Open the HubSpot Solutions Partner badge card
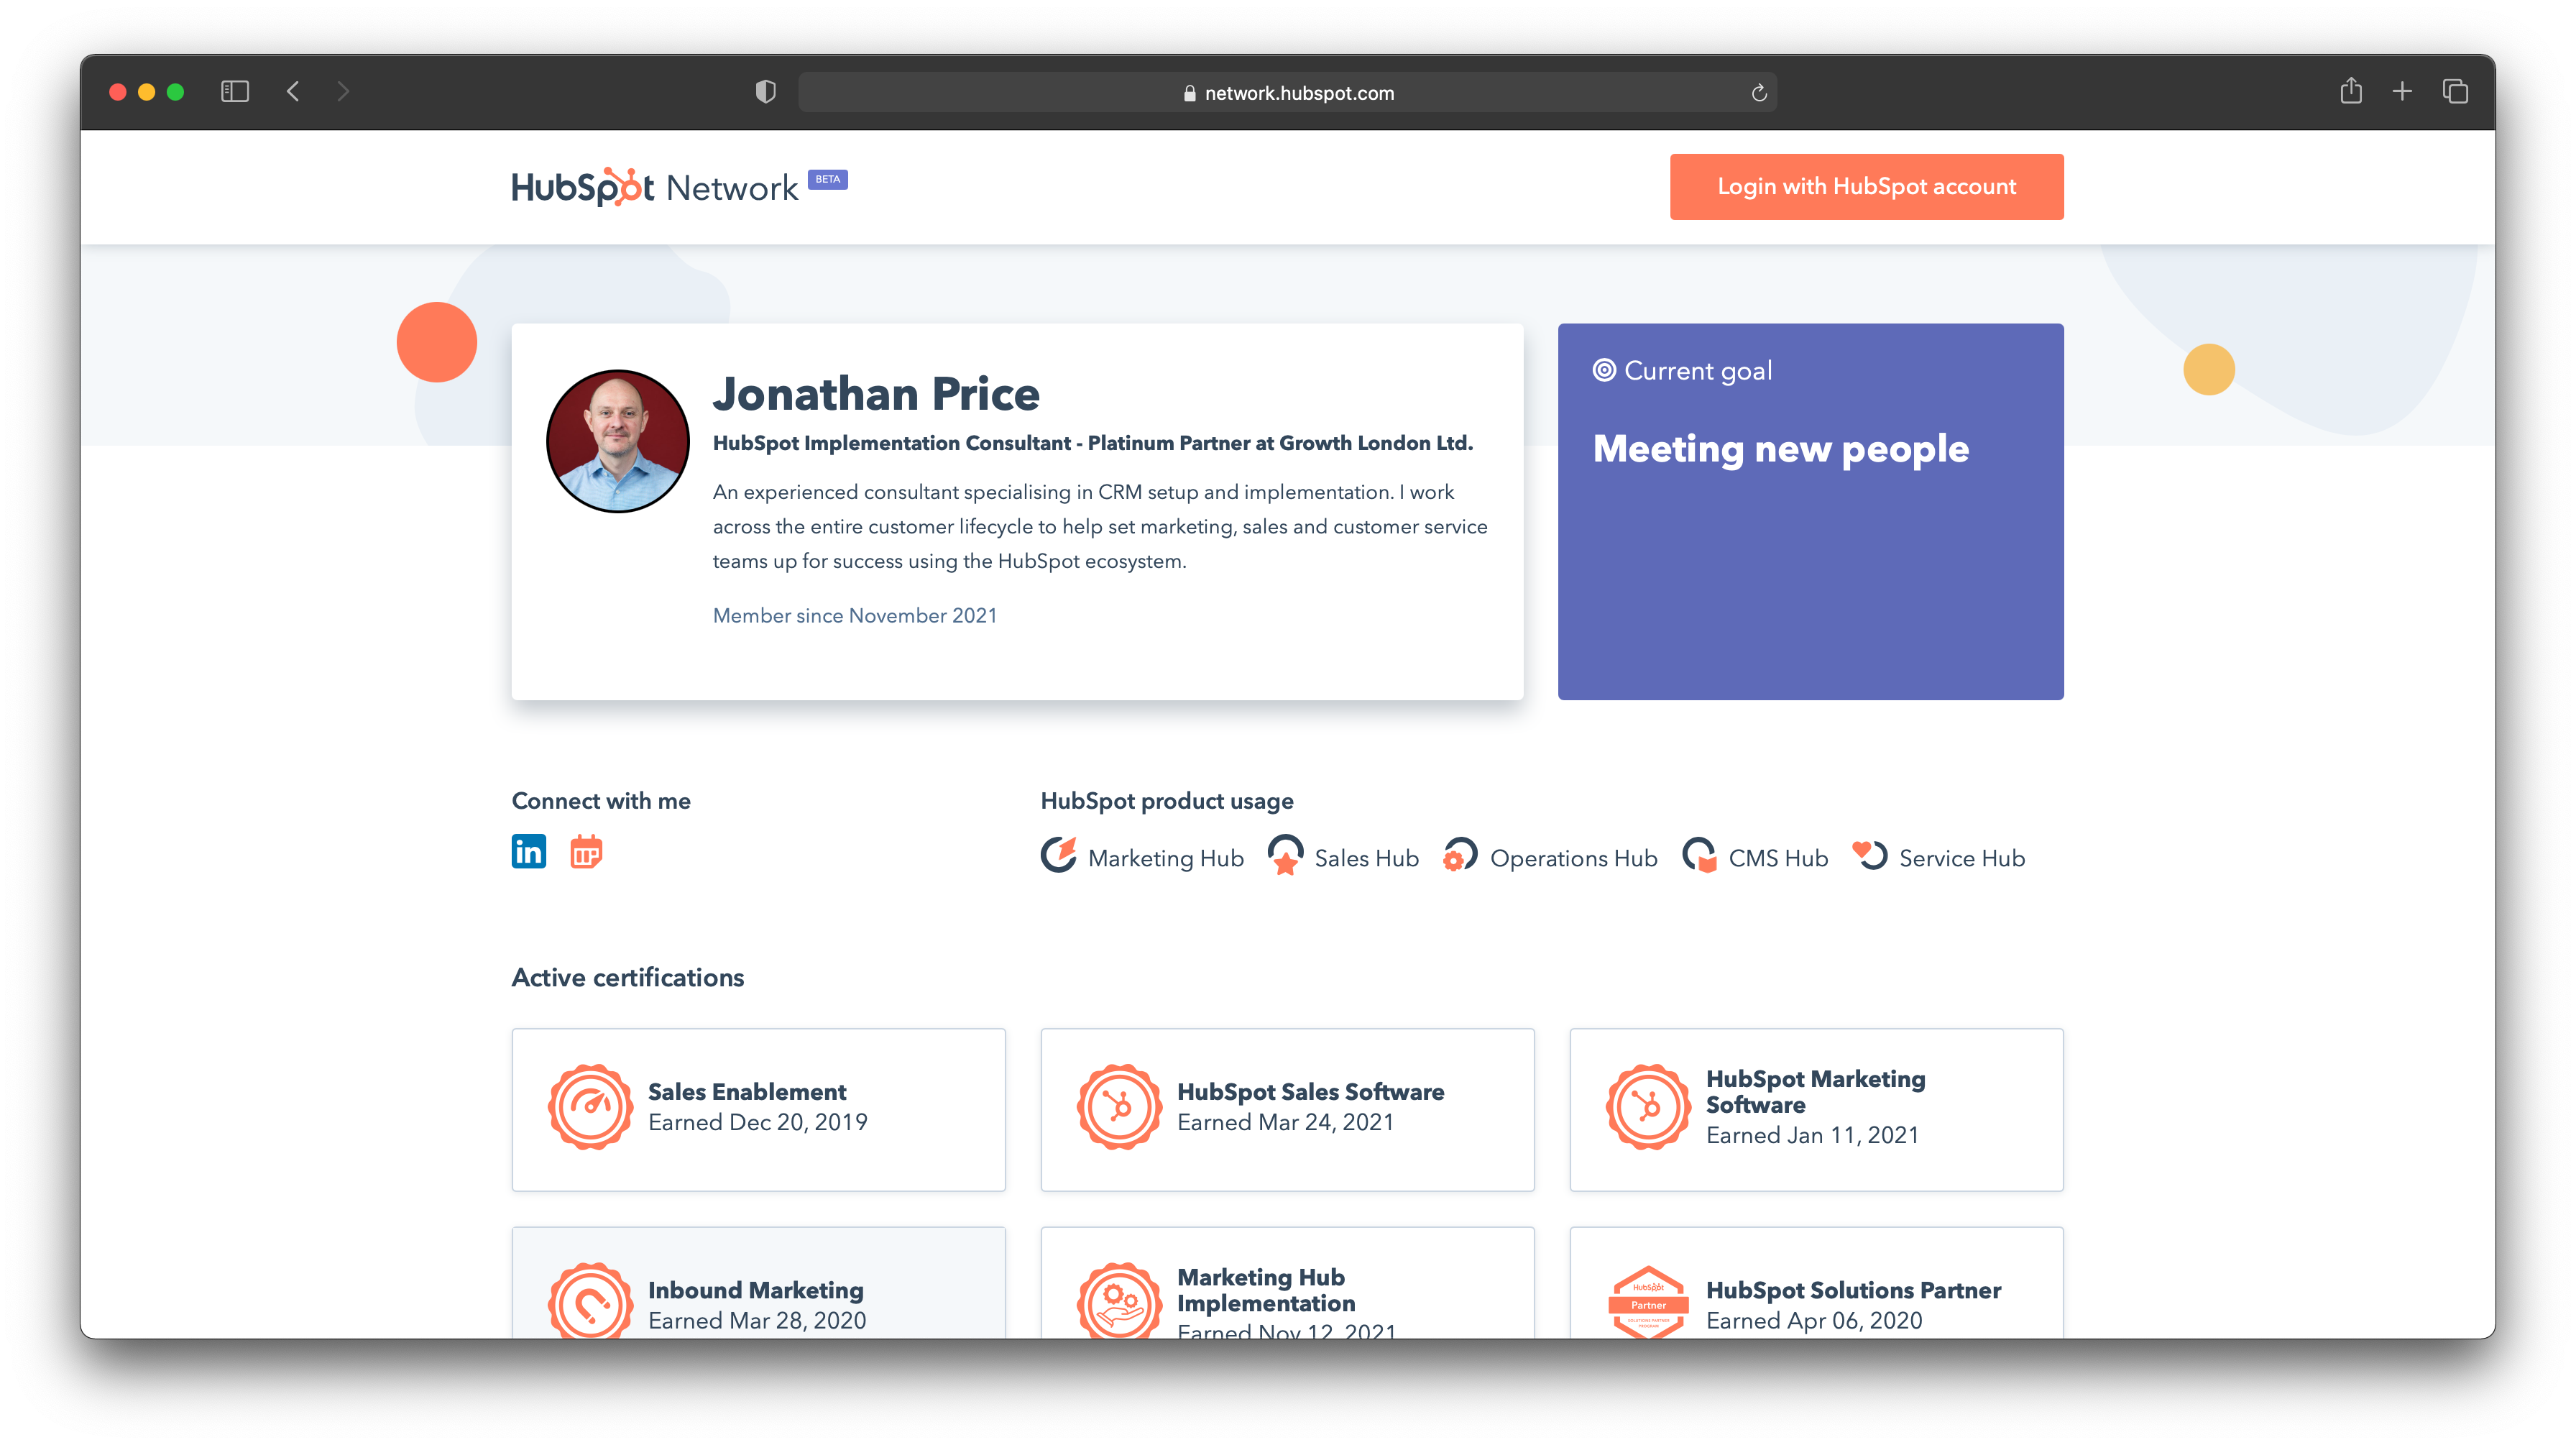 (1816, 1290)
